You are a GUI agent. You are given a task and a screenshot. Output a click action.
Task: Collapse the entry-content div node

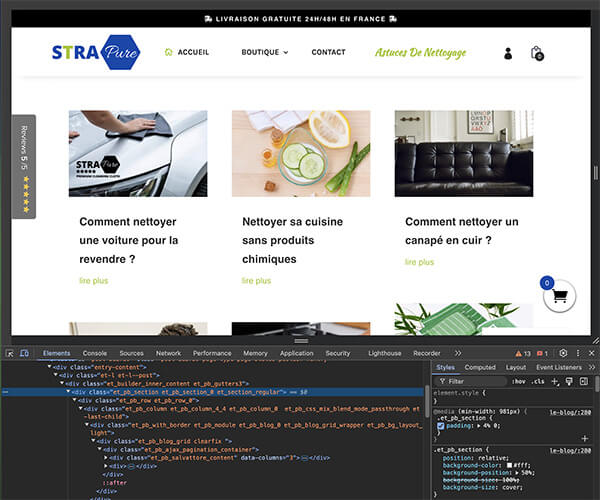49,367
